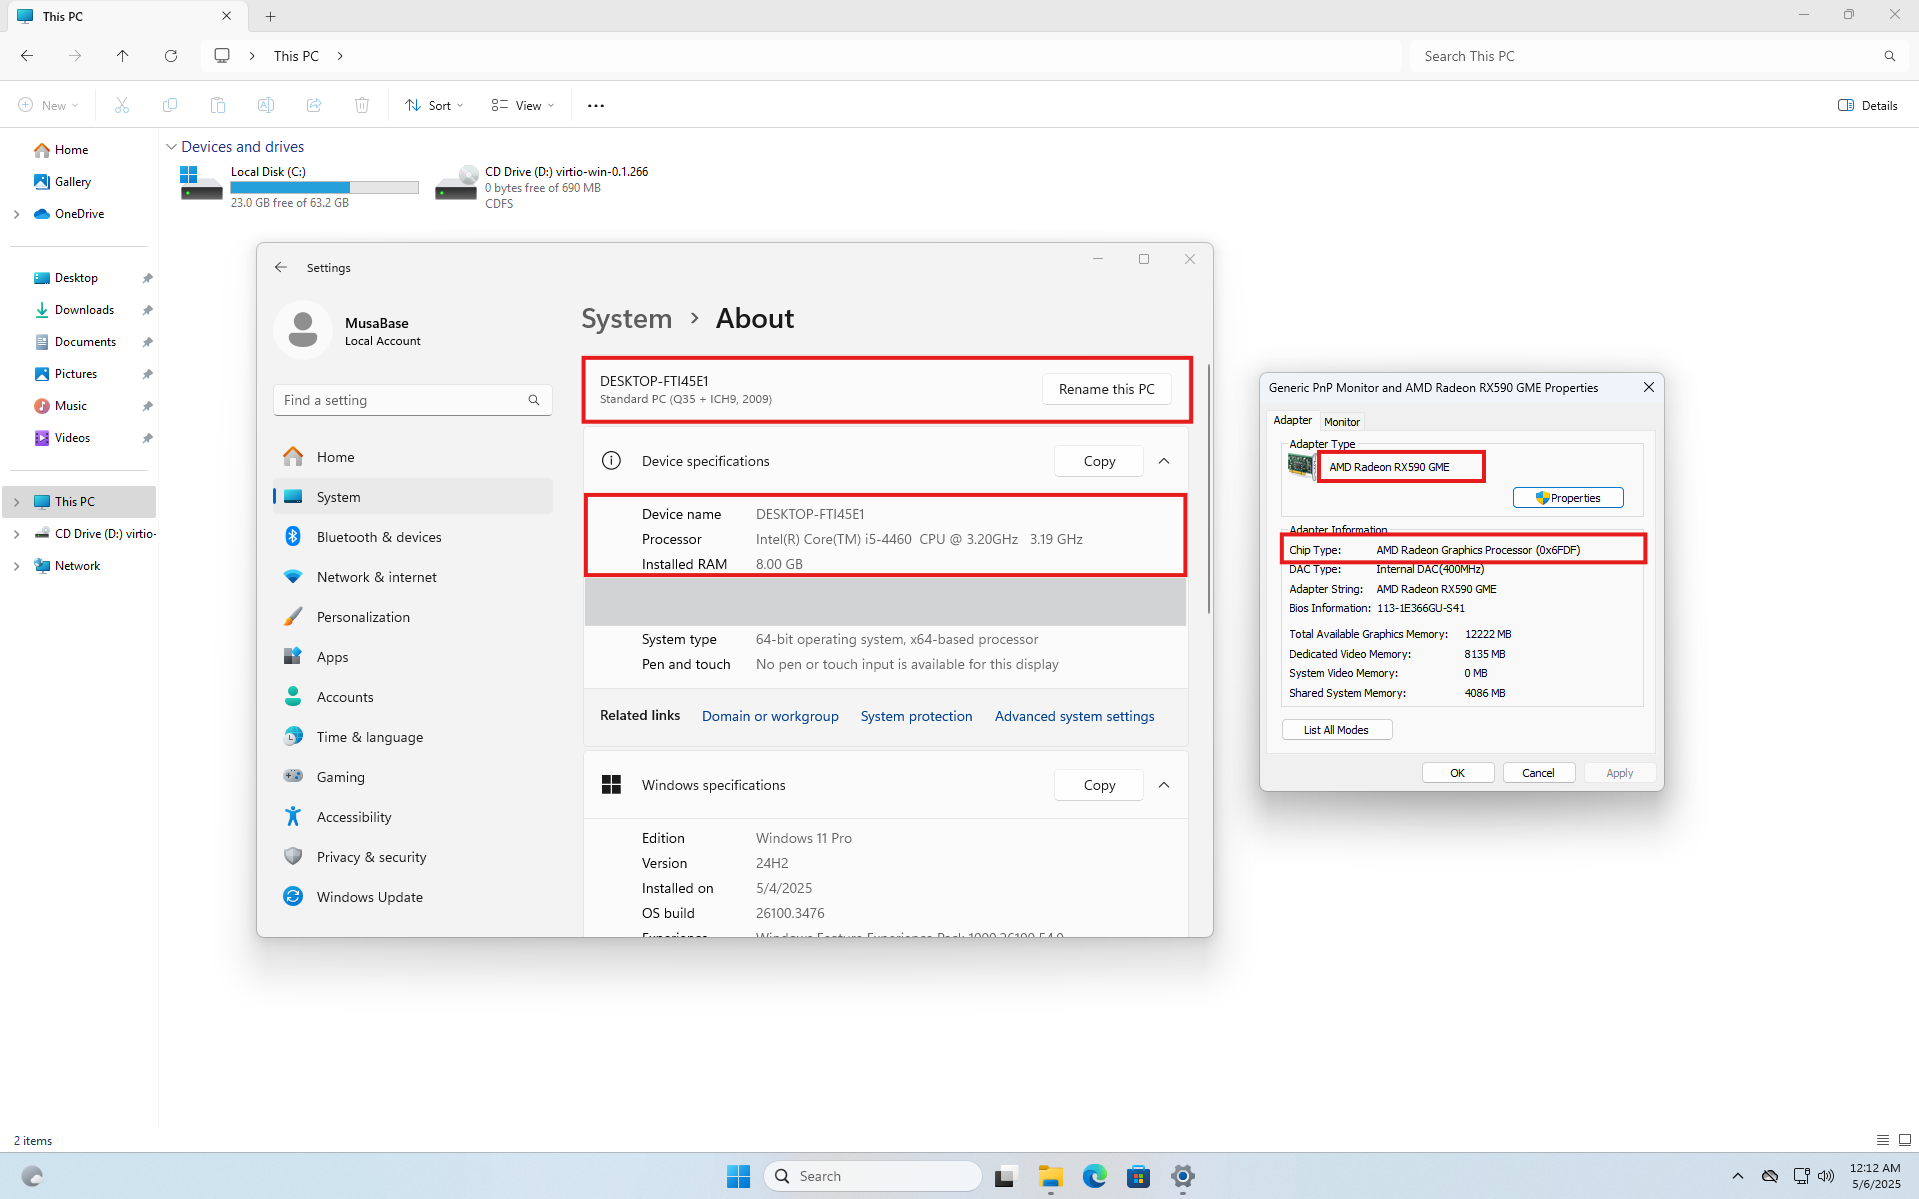Navigate back in File Explorer
This screenshot has width=1919, height=1199.
click(27, 56)
